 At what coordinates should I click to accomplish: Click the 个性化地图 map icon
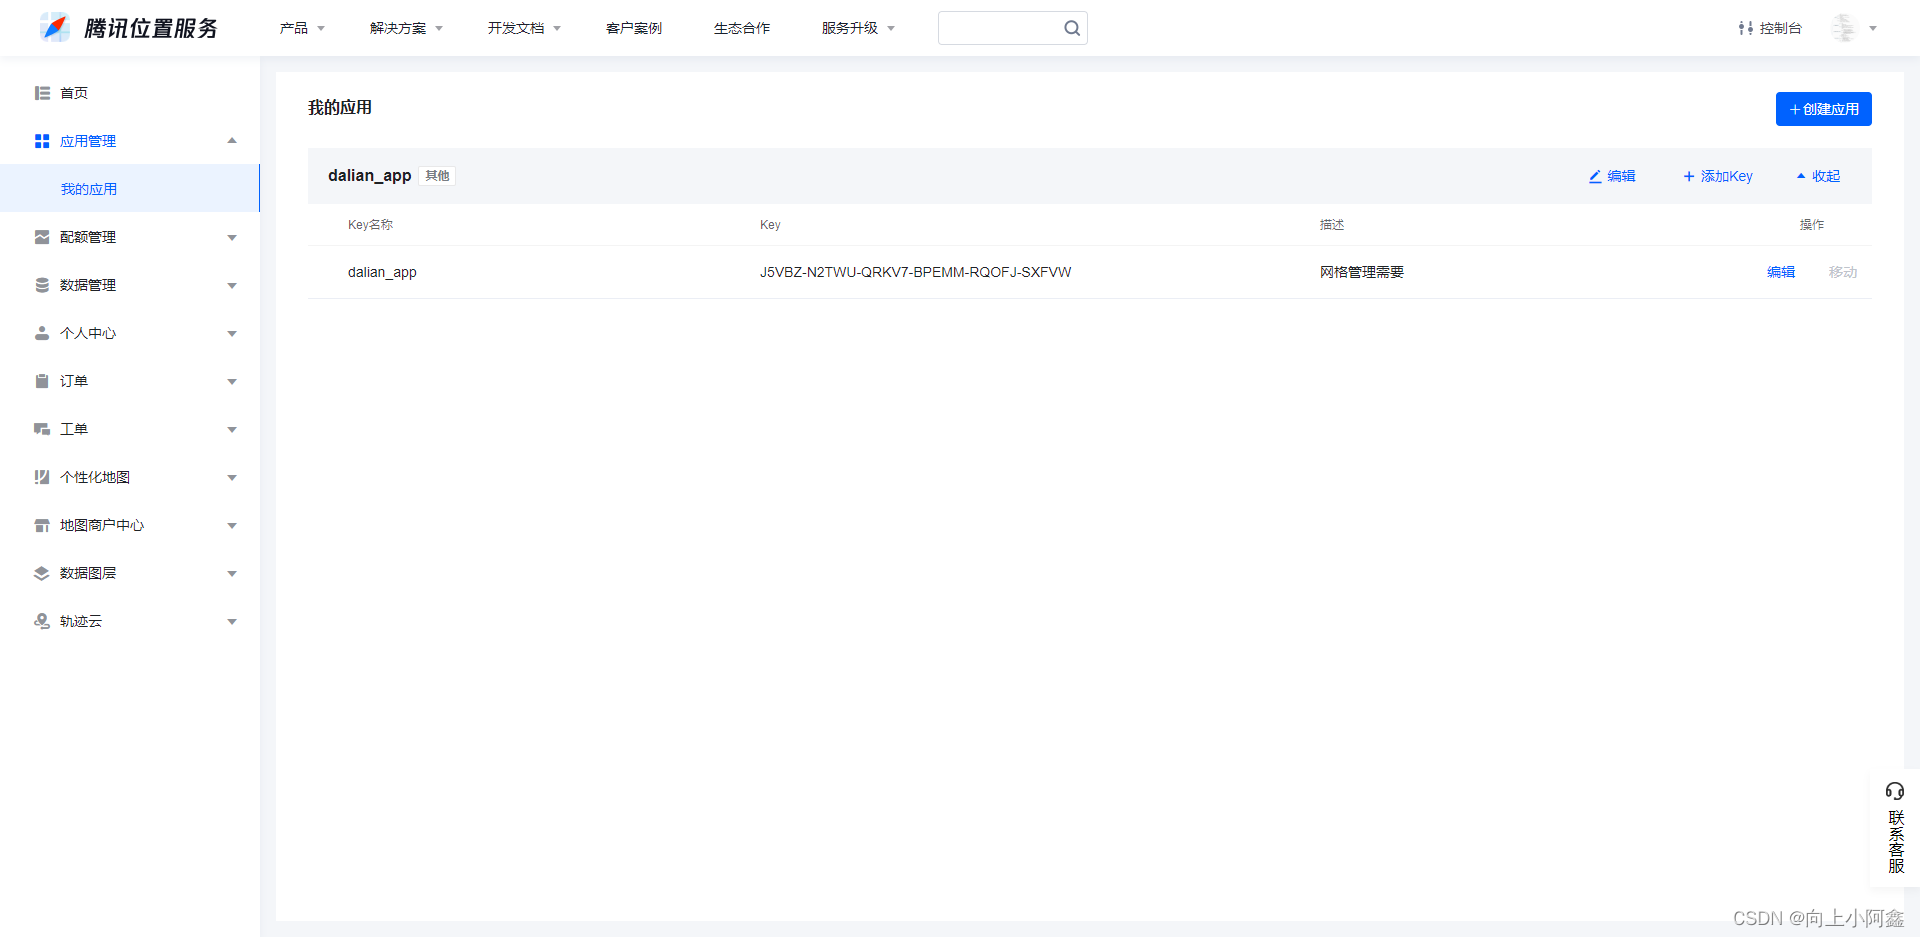click(42, 477)
